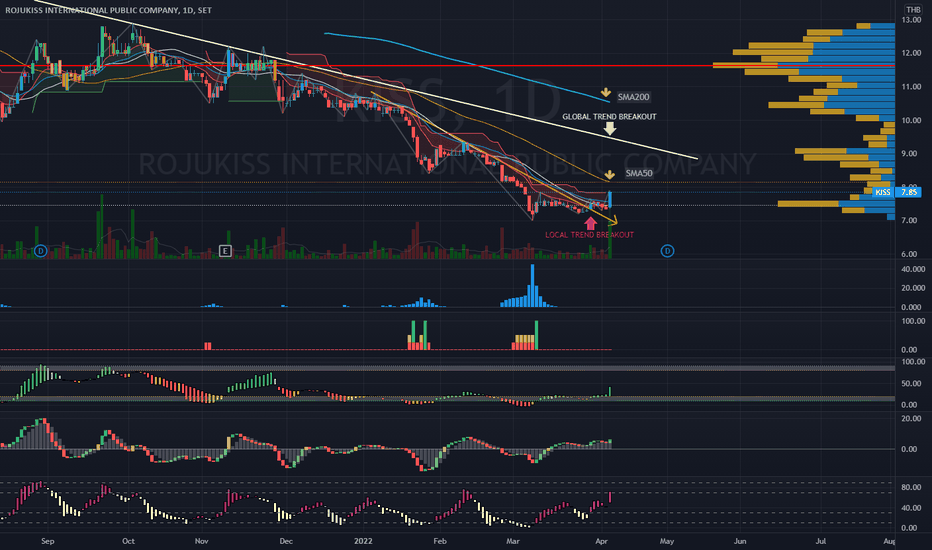The width and height of the screenshot is (932, 550).
Task: Click the Jul label on time axis
Action: point(821,541)
